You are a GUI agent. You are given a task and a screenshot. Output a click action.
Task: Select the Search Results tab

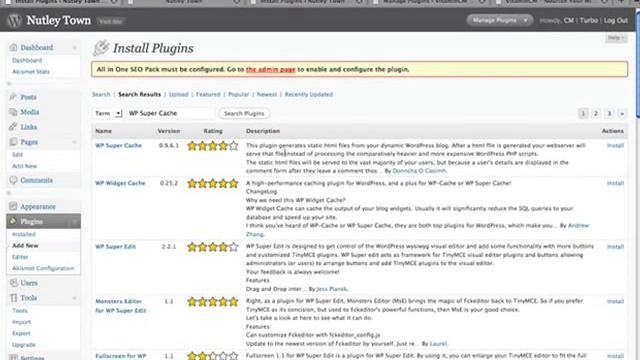pyautogui.click(x=139, y=94)
